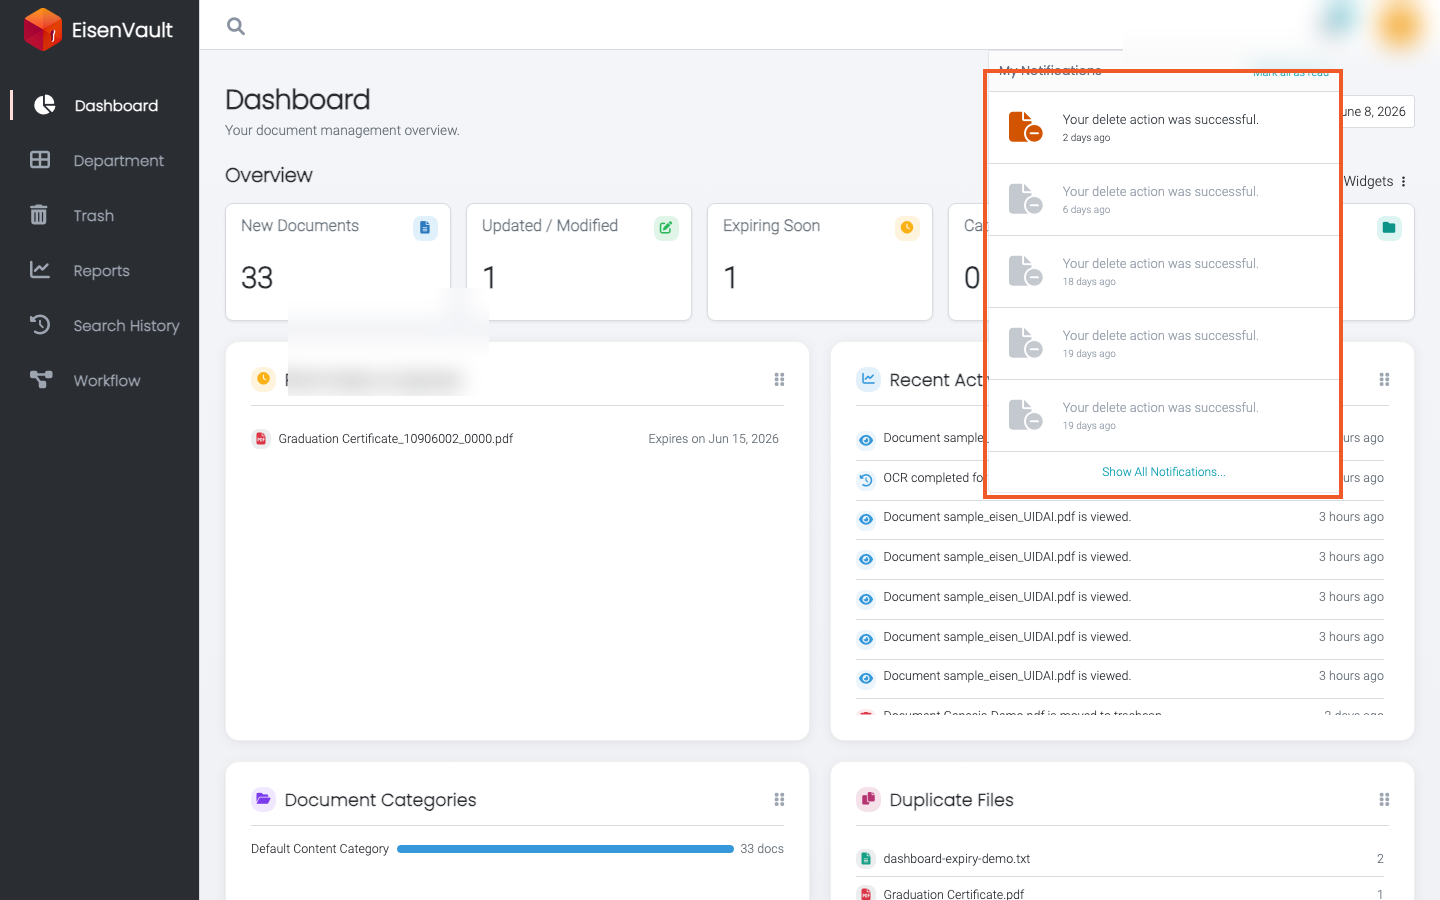The height and width of the screenshot is (900, 1440).
Task: Click the Document Categories folder icon
Action: pos(263,799)
